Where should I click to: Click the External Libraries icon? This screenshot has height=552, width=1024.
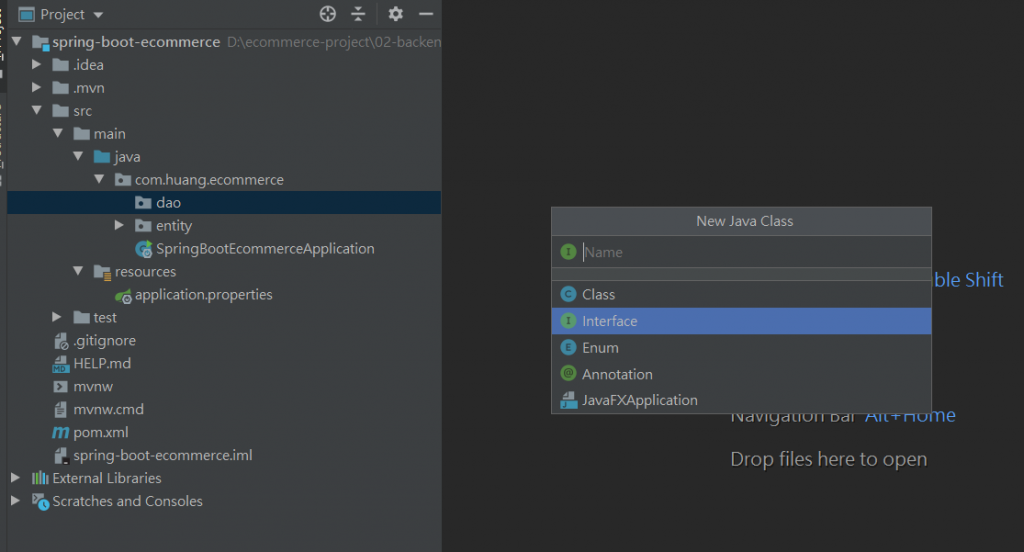pyautogui.click(x=40, y=479)
